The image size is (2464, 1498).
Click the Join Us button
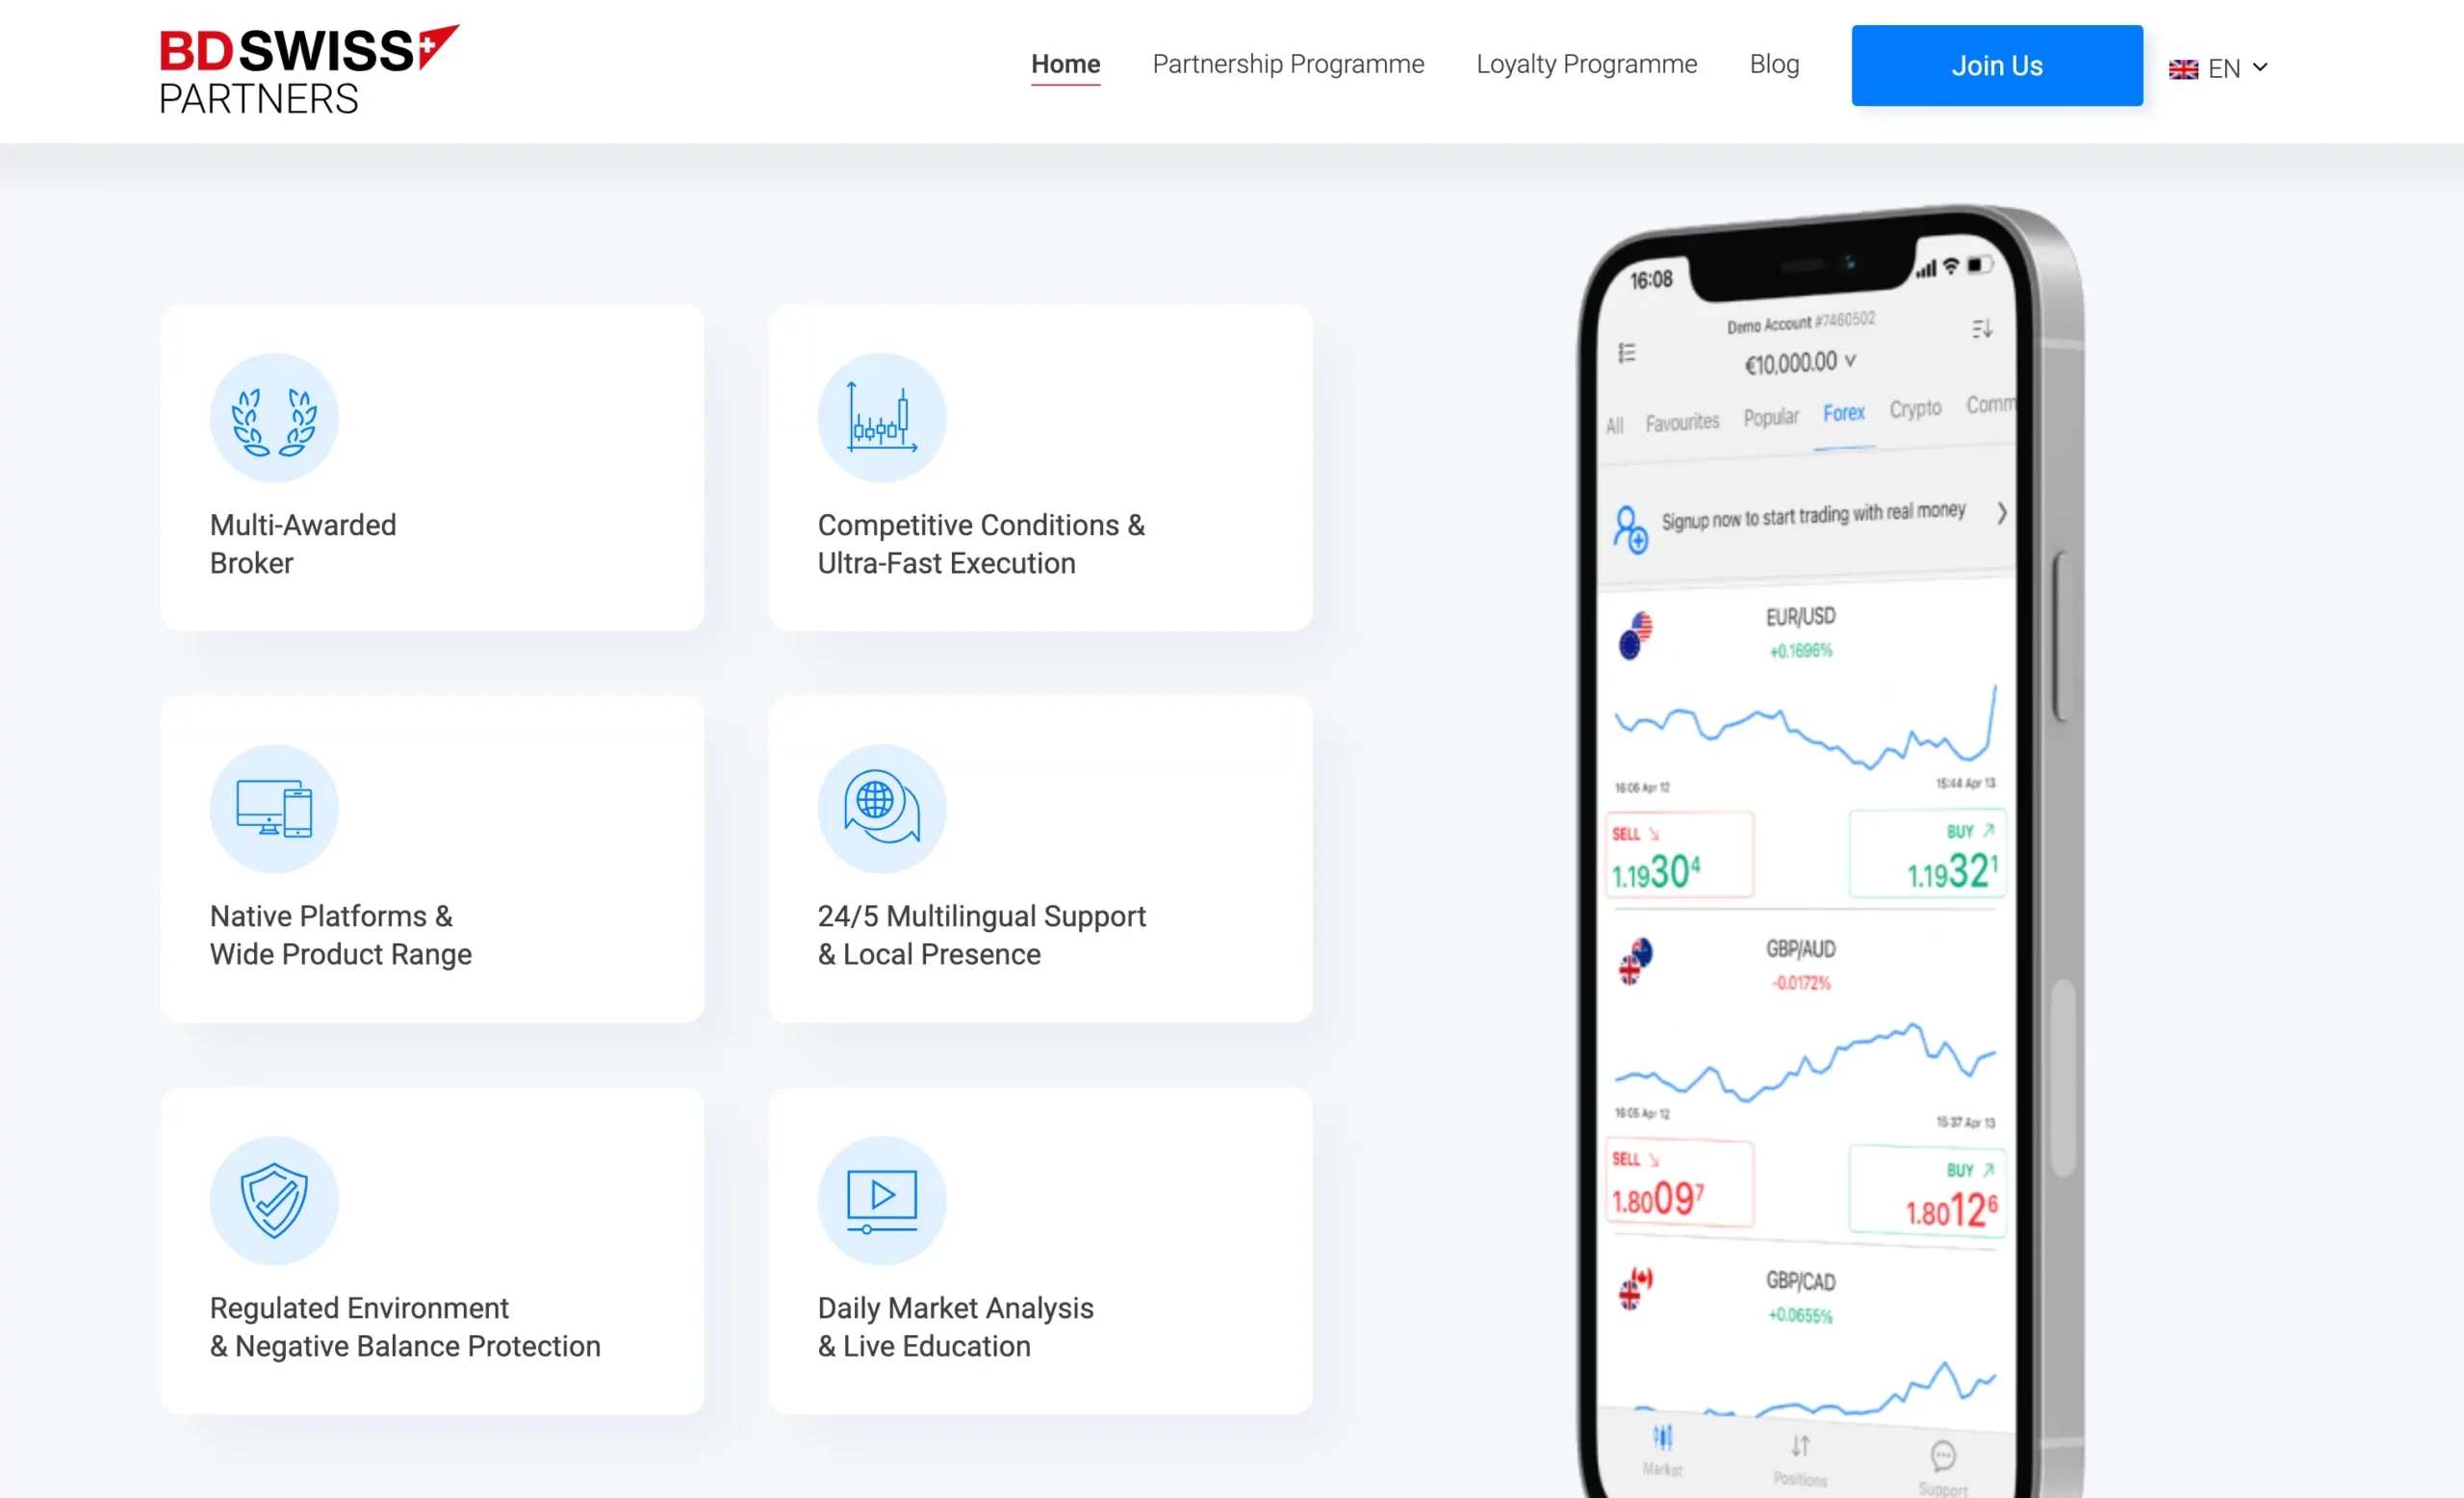click(x=1996, y=65)
